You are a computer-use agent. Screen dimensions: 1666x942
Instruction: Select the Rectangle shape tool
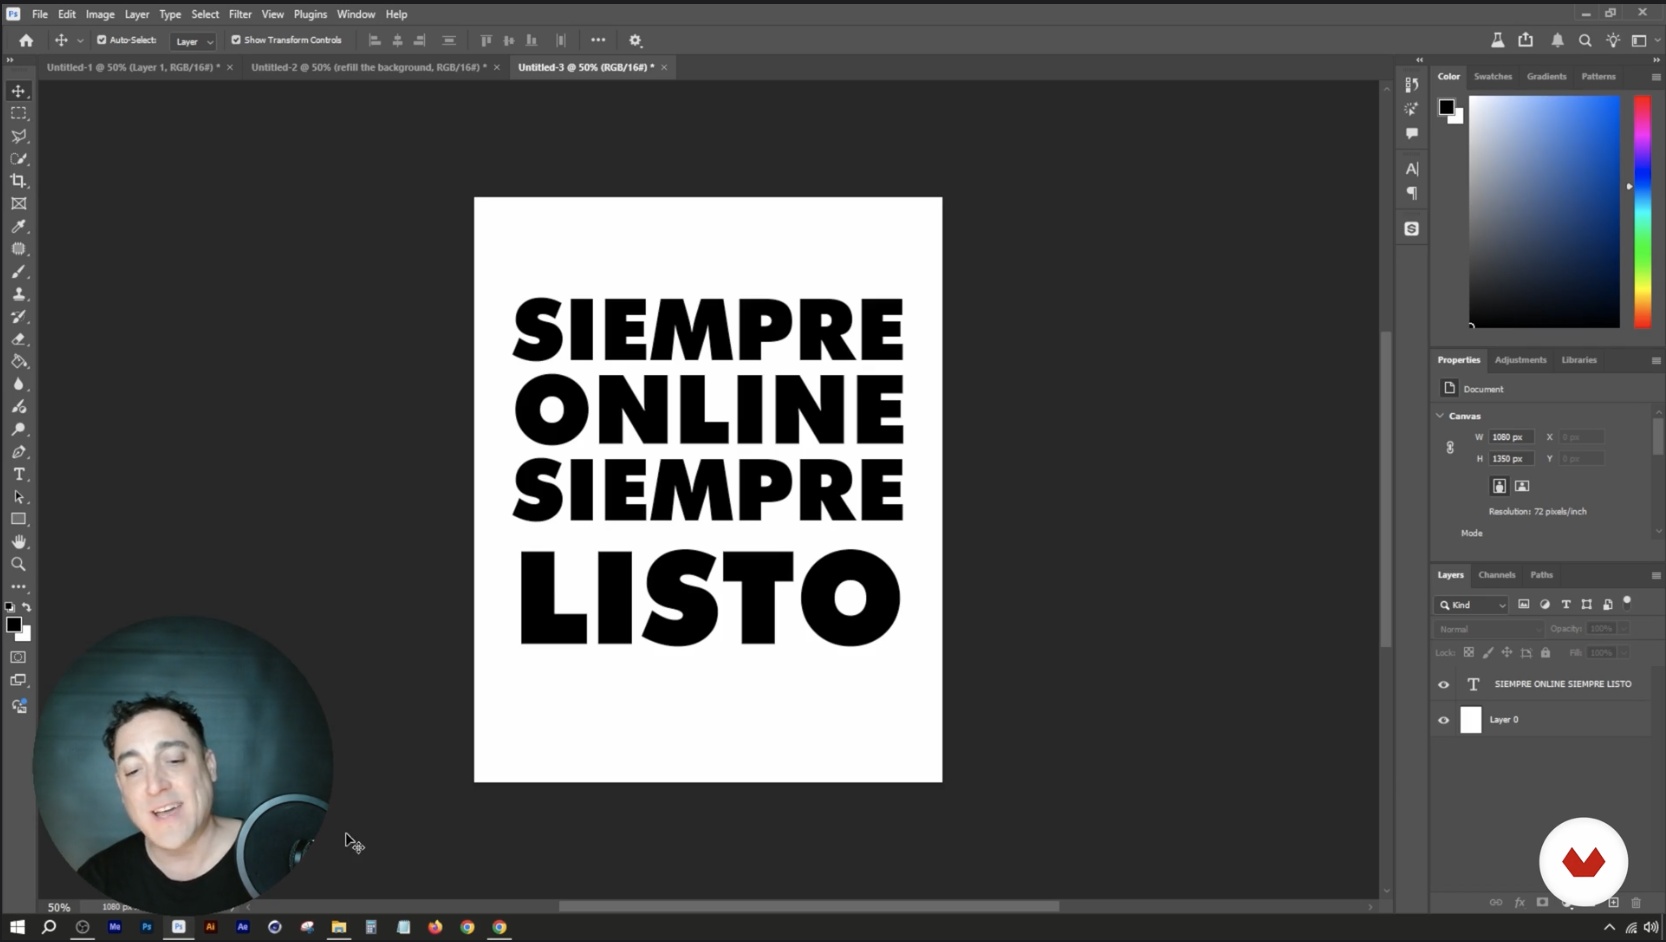coord(18,520)
